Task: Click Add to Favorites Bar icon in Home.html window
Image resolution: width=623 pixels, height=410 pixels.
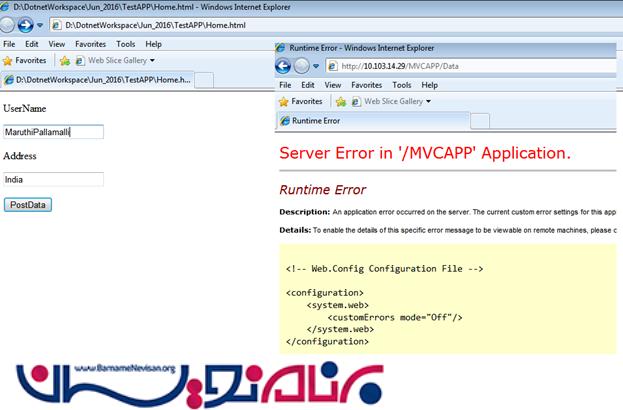Action: [65, 61]
